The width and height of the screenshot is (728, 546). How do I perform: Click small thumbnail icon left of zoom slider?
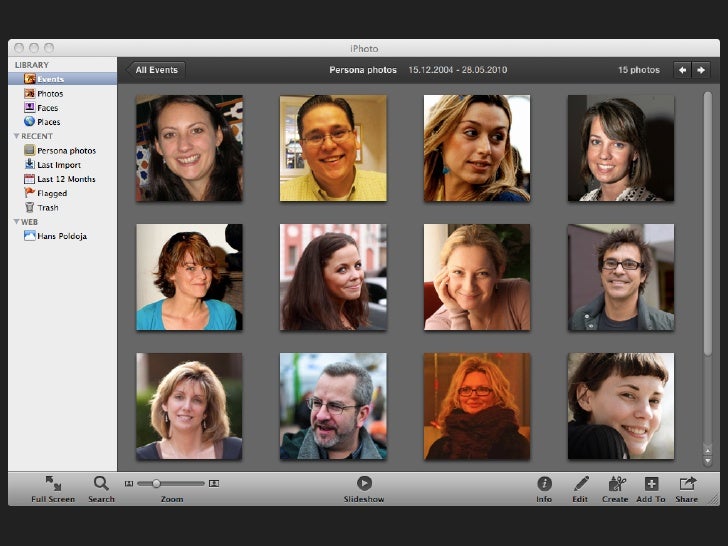pyautogui.click(x=129, y=484)
